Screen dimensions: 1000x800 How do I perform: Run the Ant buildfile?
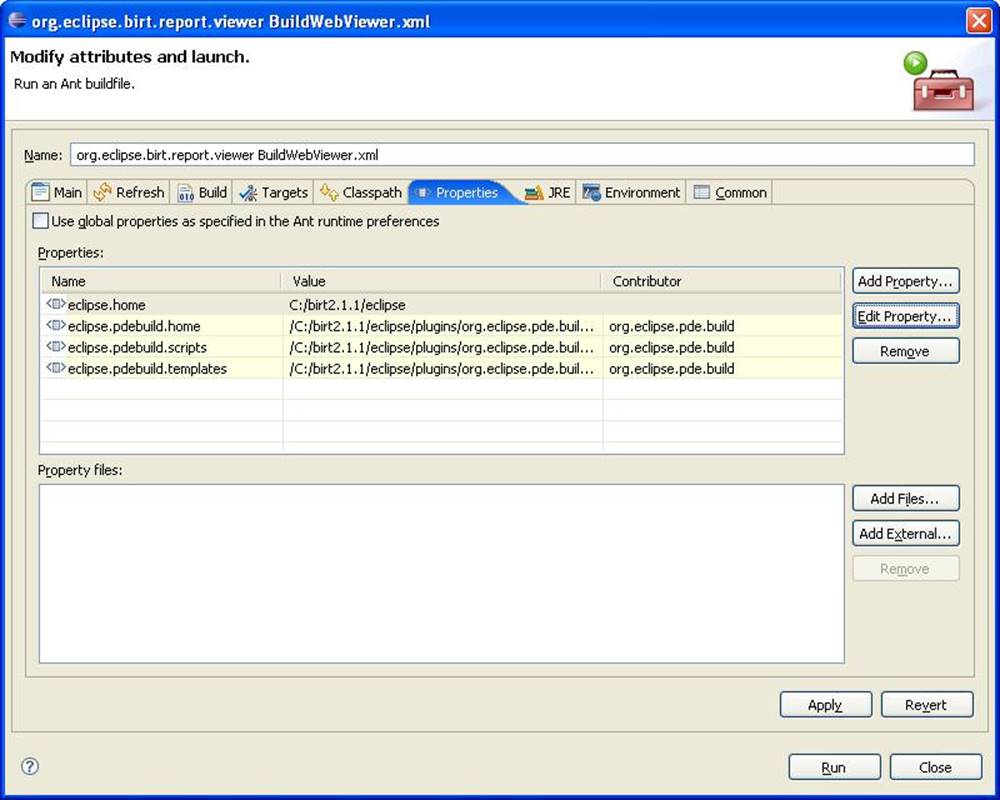tap(835, 767)
